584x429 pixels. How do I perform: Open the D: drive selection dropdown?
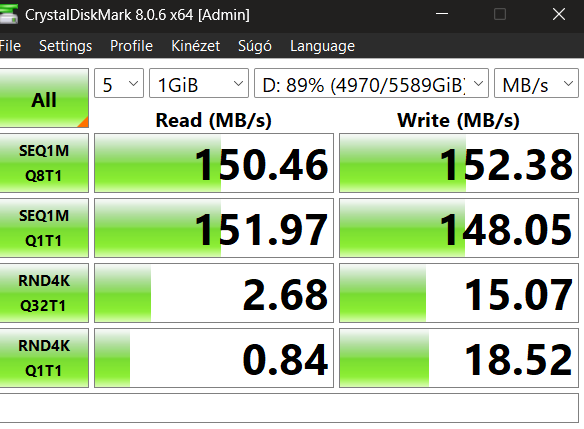[371, 83]
